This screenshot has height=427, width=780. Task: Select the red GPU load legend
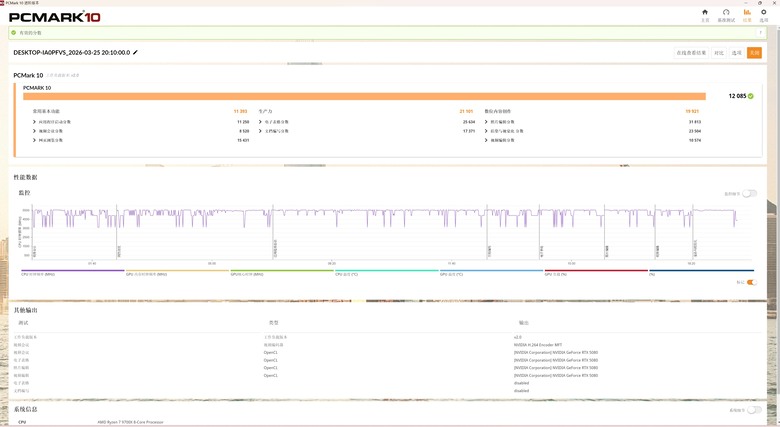596,272
